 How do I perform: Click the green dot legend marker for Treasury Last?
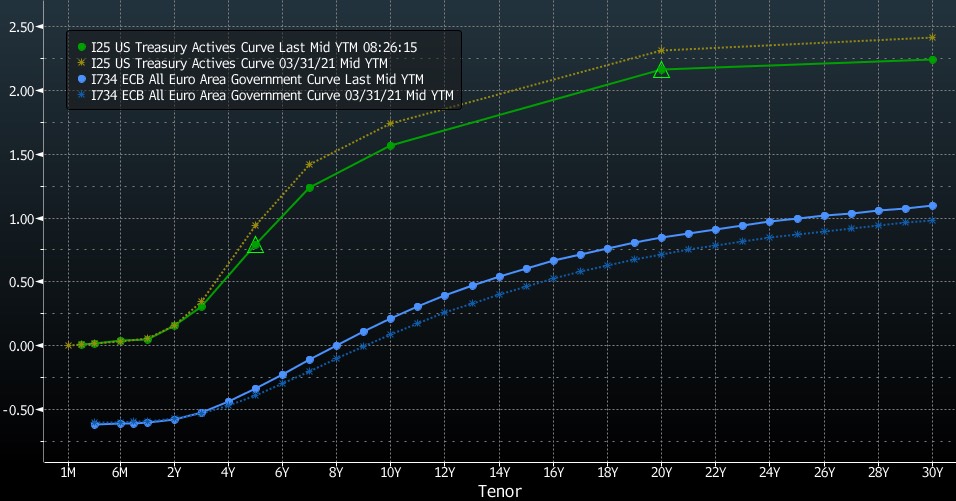82,48
